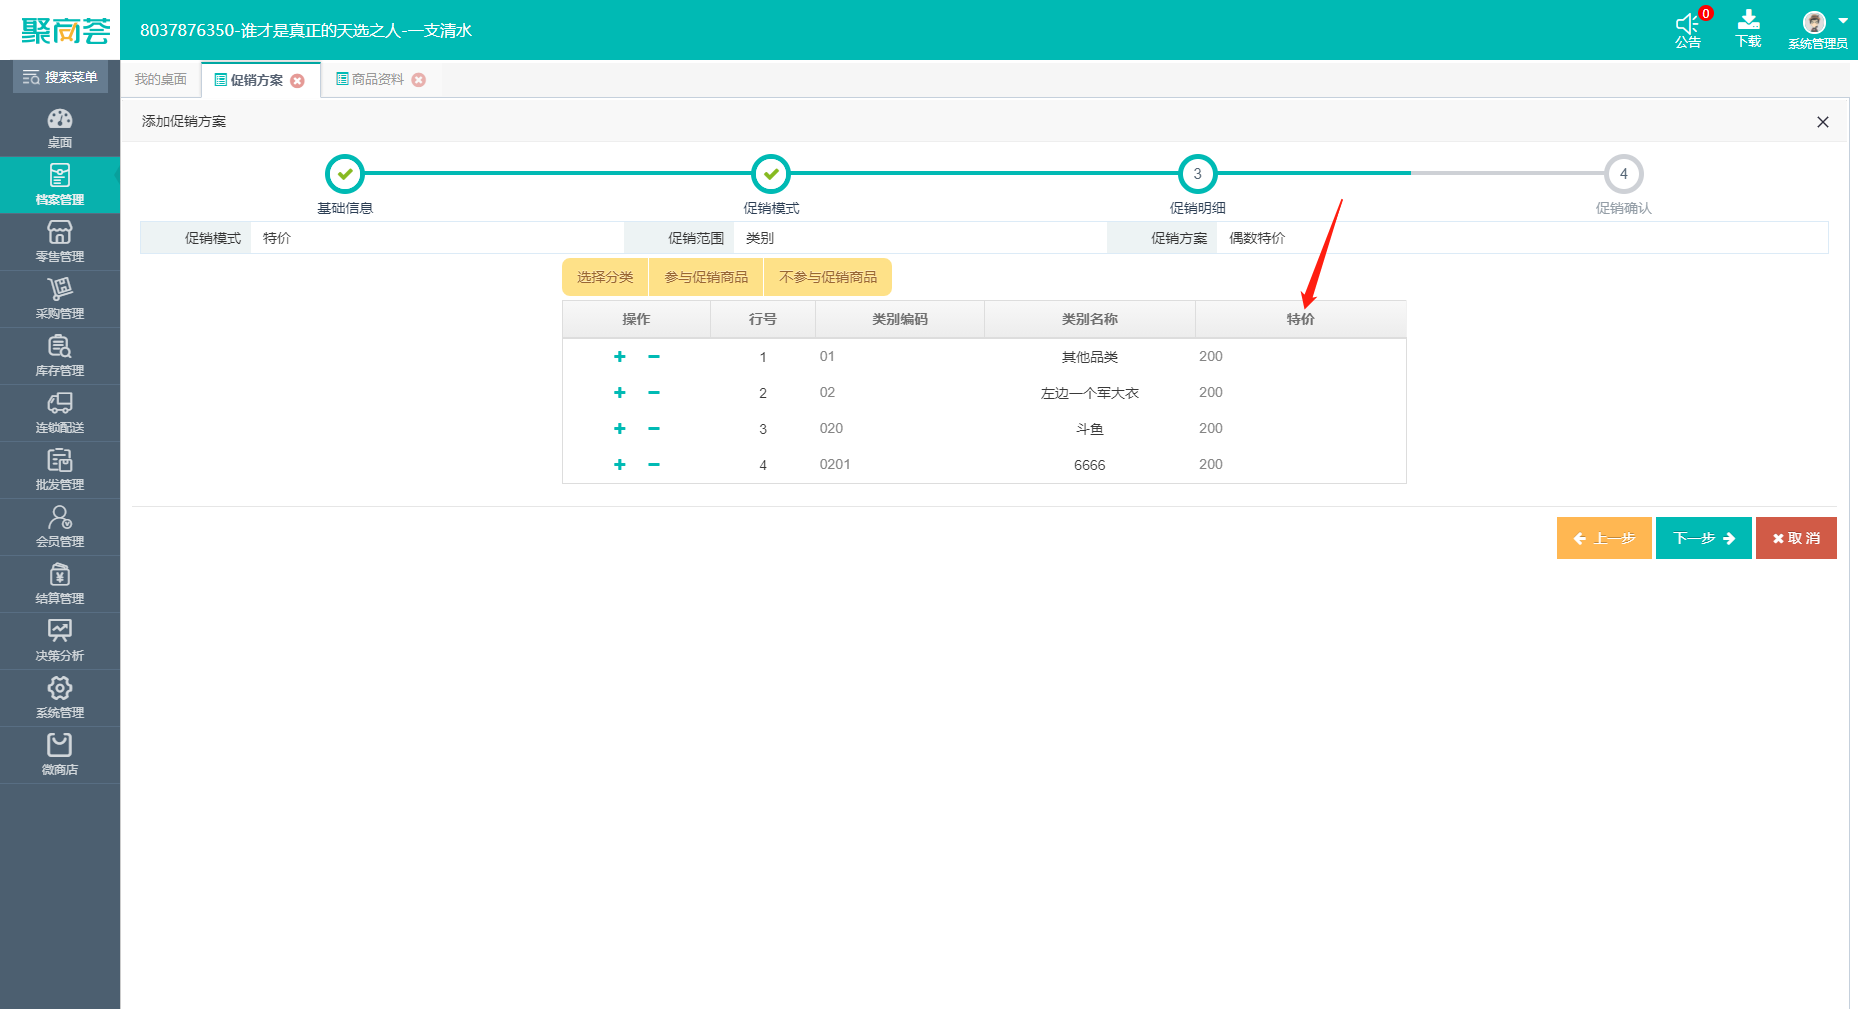Add a row after 左边一个军大衣
This screenshot has width=1858, height=1009.
(x=620, y=393)
